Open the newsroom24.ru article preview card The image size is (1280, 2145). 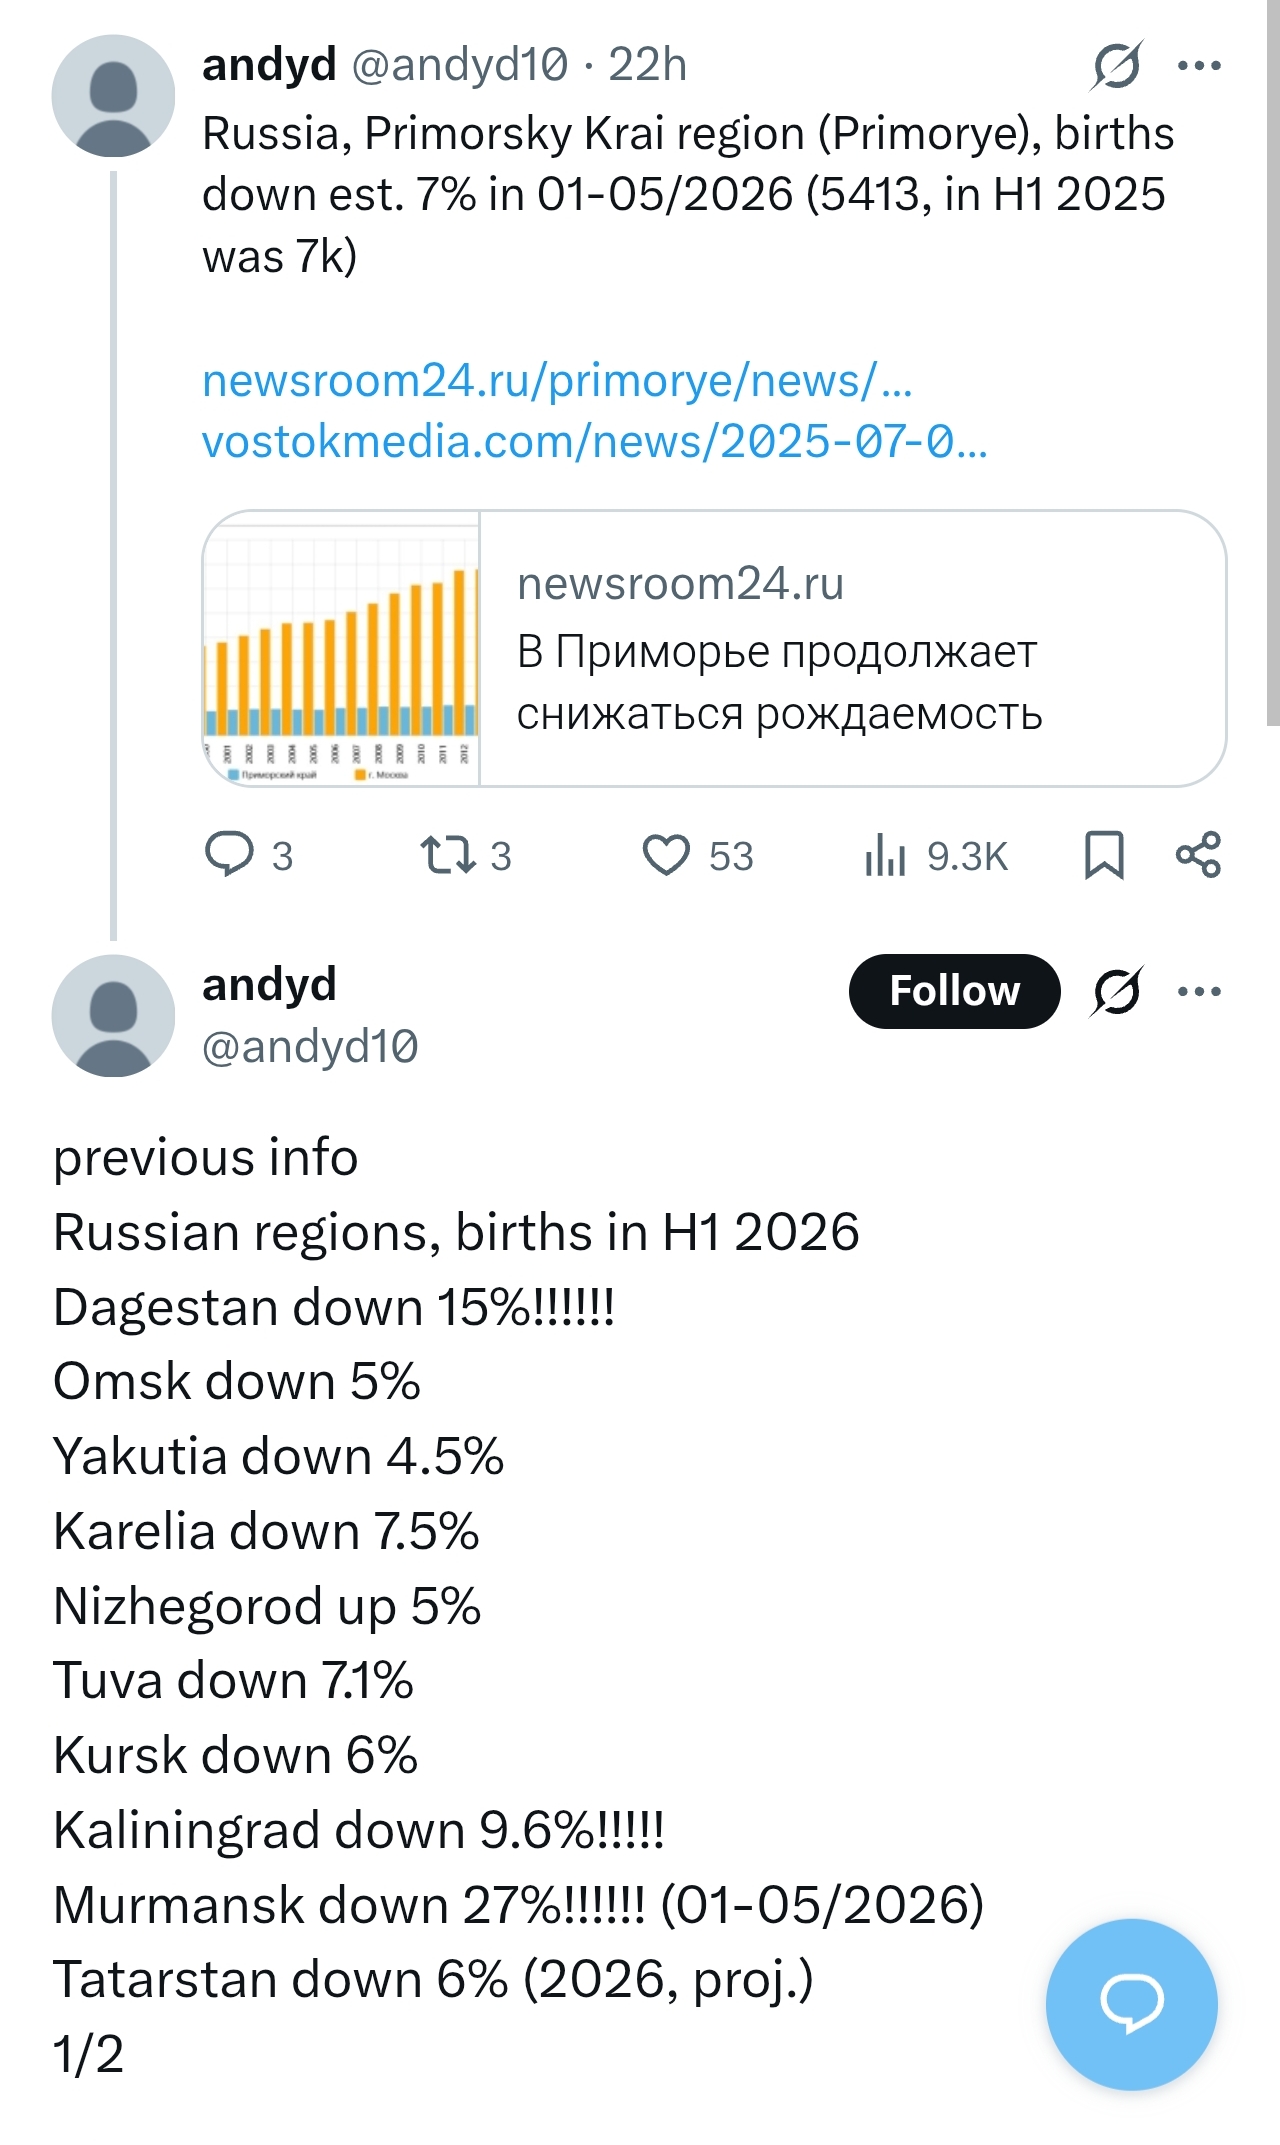[714, 648]
